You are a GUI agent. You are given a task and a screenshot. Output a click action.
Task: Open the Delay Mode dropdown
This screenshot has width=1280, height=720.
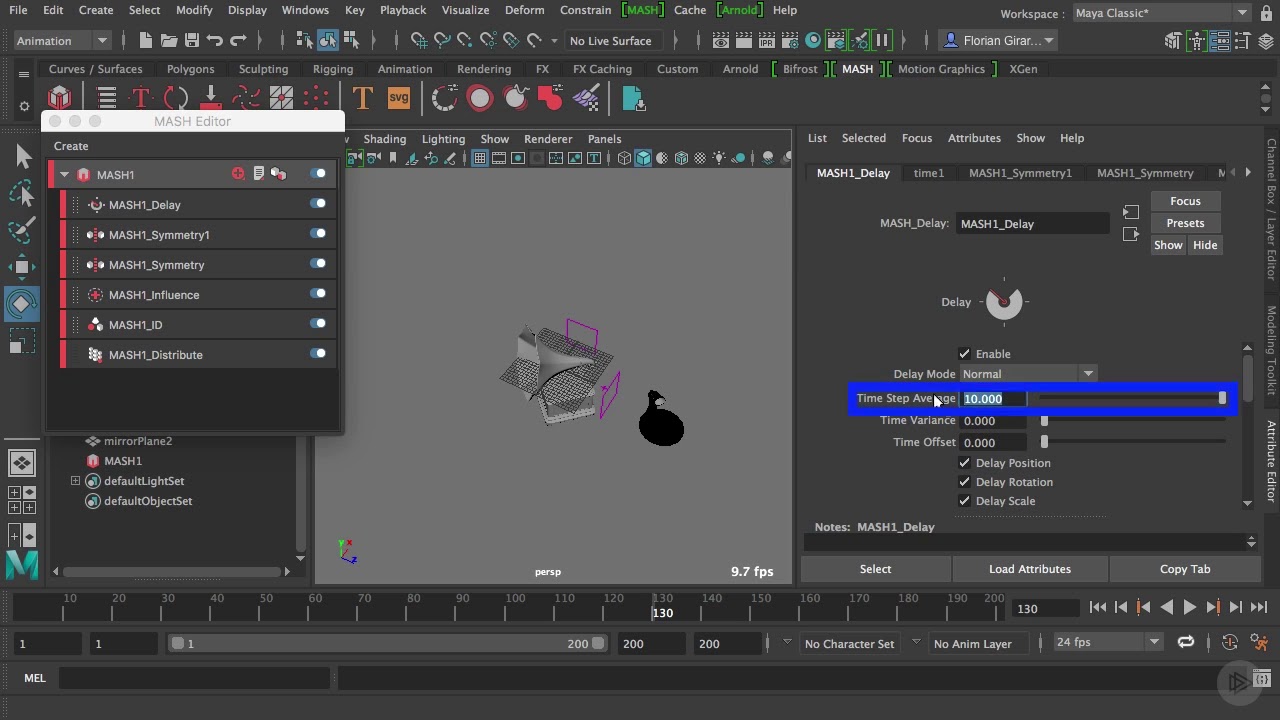coord(1028,374)
